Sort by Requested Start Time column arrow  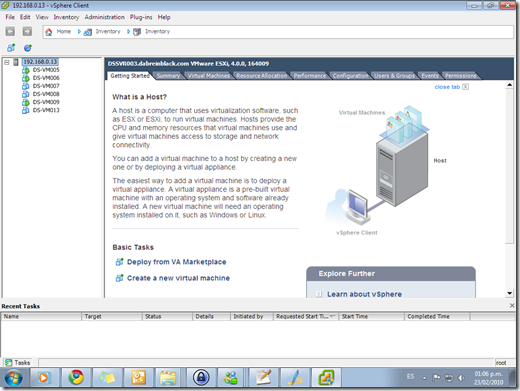[x=332, y=317]
